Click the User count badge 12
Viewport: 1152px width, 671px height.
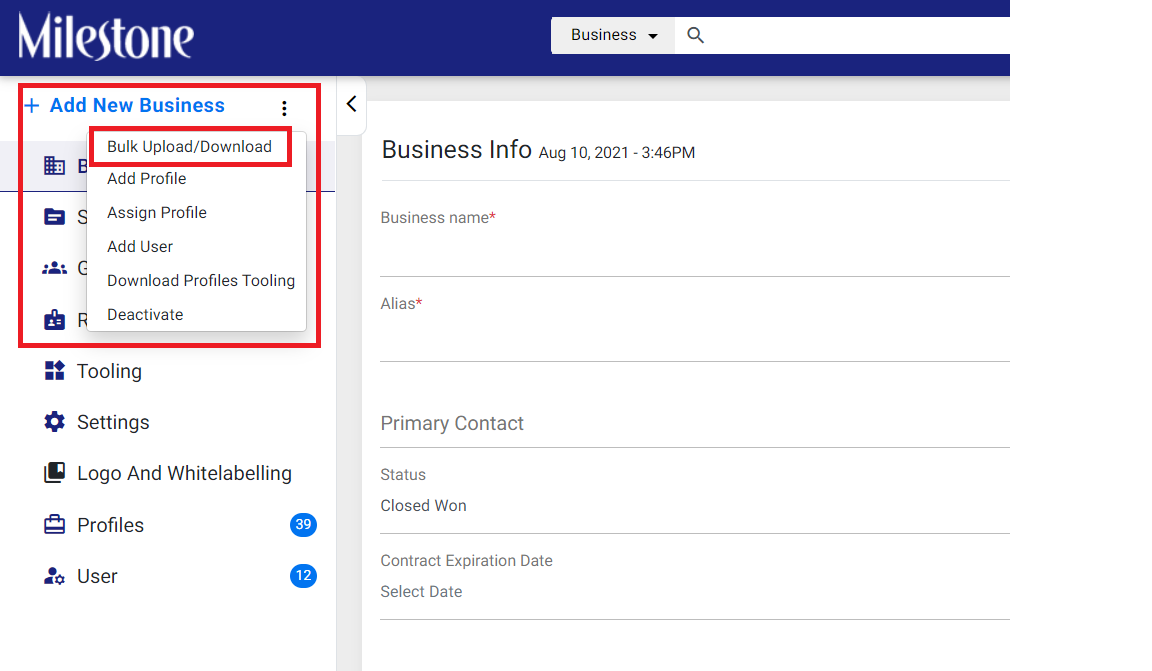click(303, 575)
